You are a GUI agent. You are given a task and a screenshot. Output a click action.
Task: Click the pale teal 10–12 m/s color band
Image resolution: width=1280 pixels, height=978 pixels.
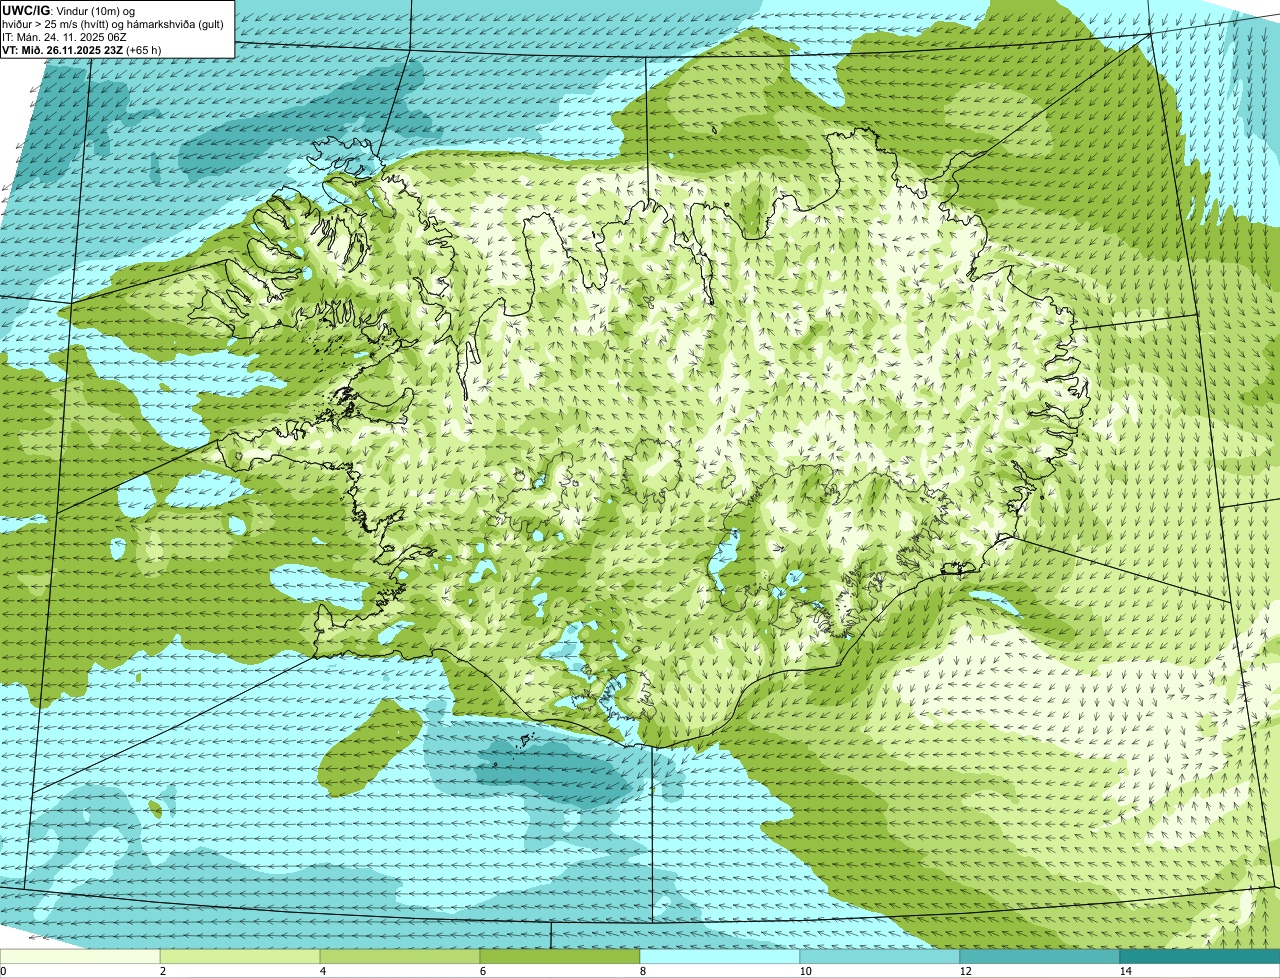click(880, 956)
